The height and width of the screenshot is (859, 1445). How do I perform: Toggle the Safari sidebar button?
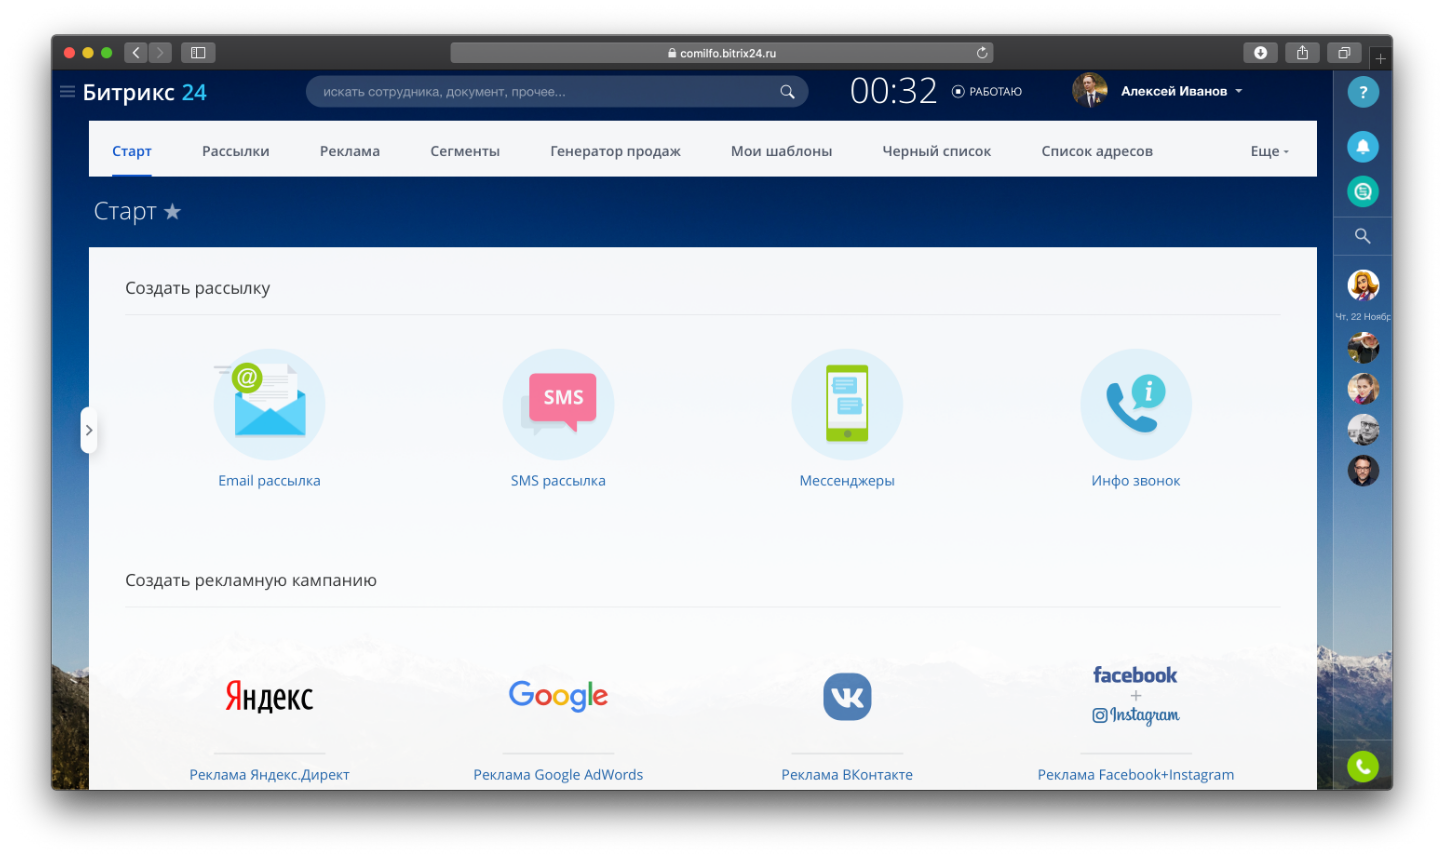(198, 53)
